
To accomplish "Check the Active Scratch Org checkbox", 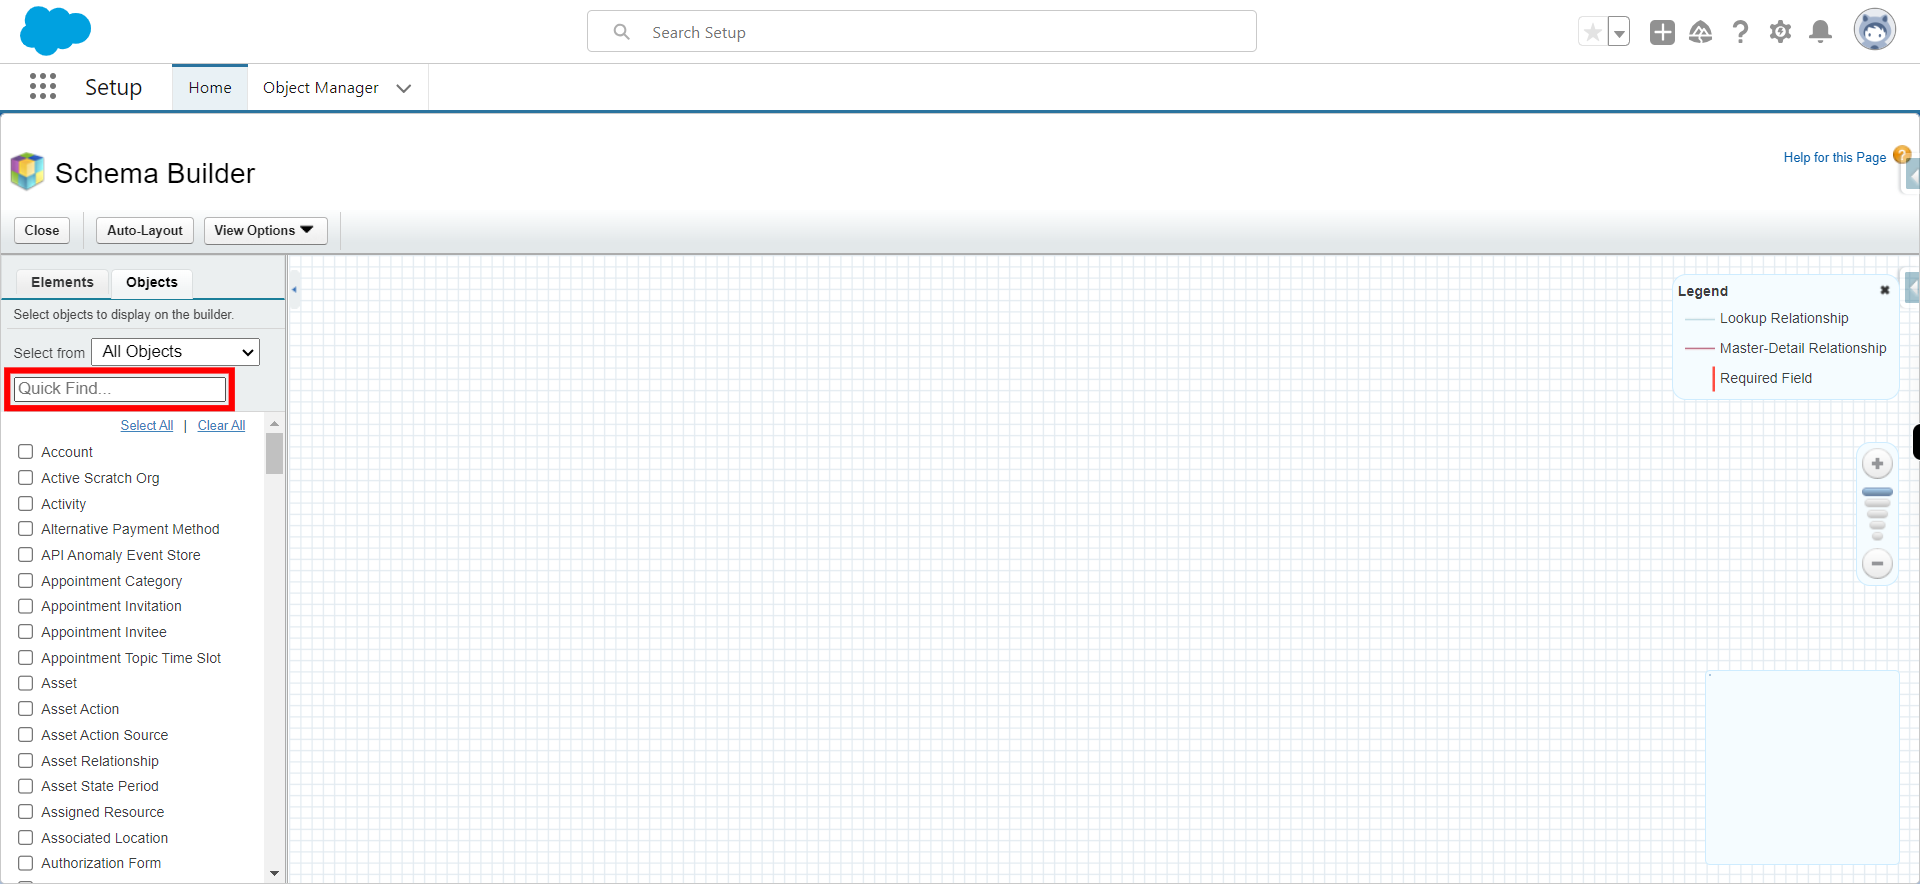I will (x=26, y=478).
